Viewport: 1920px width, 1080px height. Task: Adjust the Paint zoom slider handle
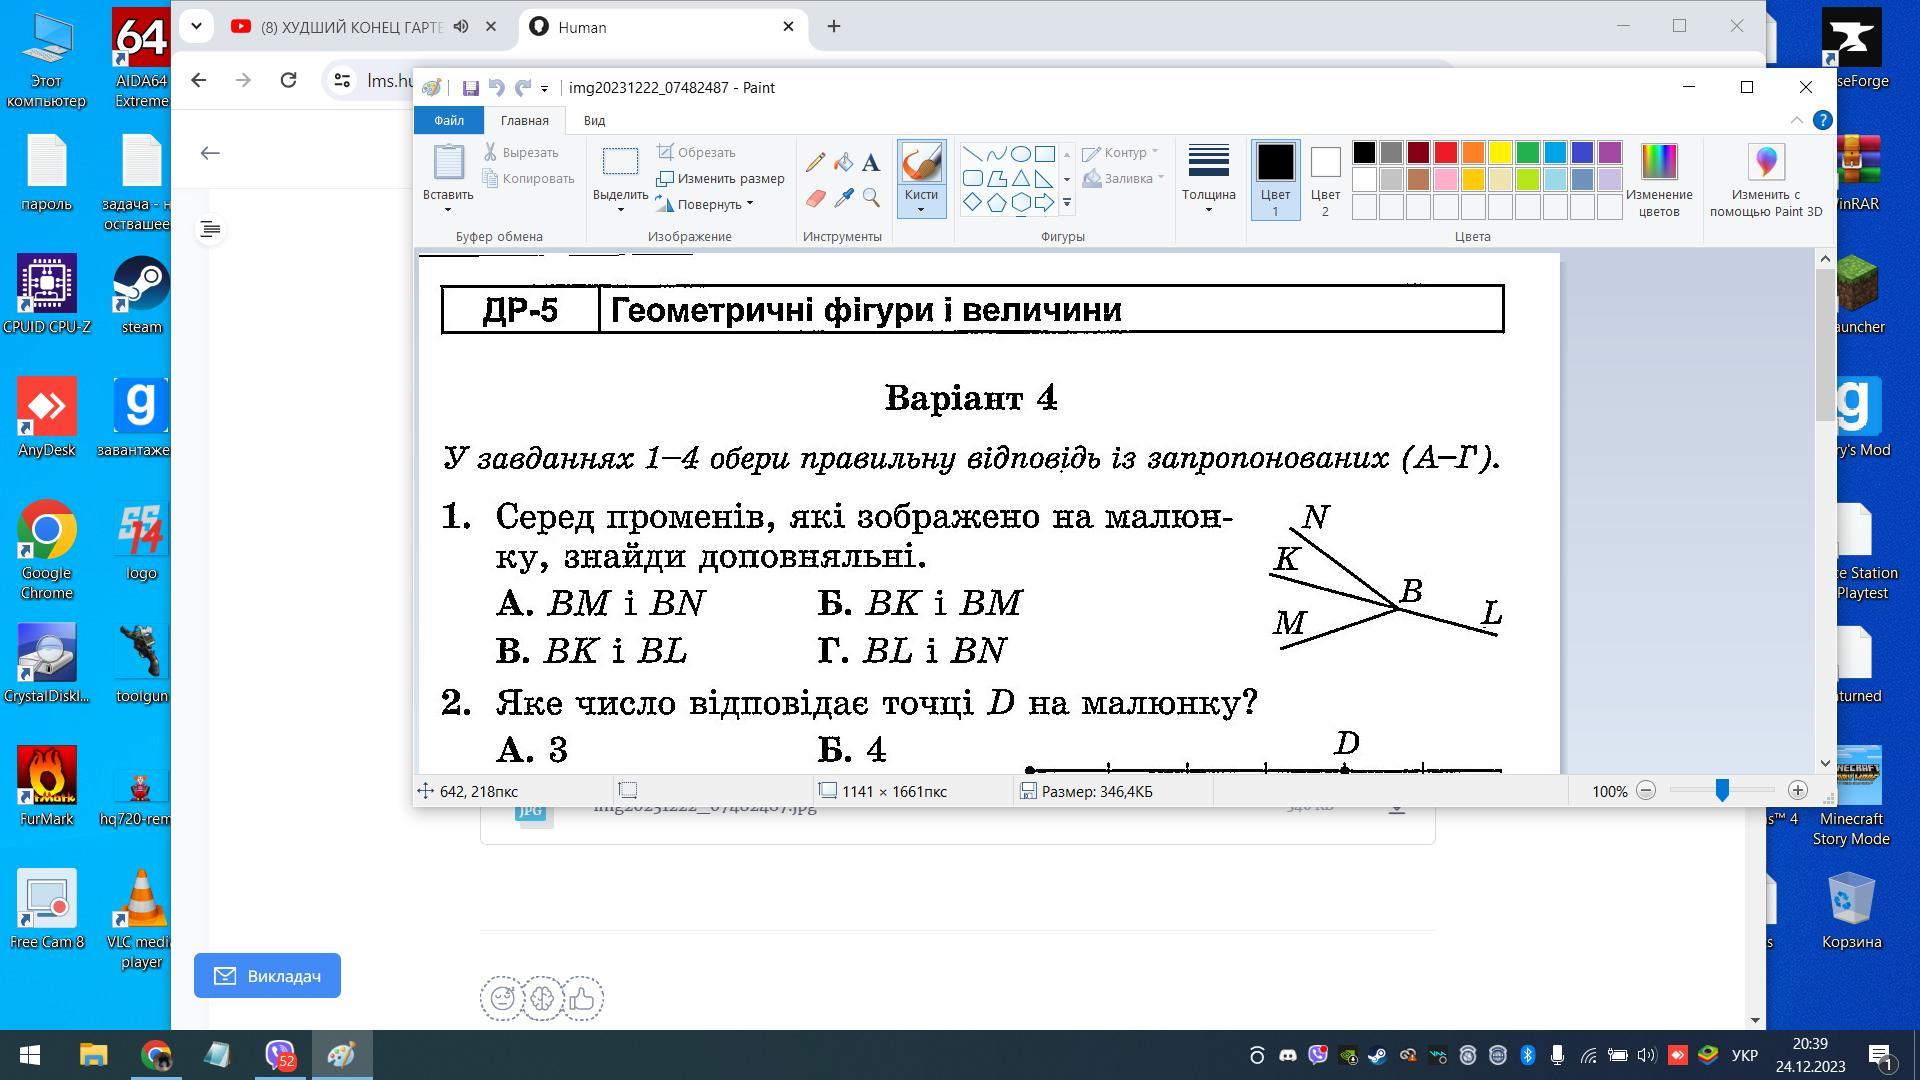tap(1722, 791)
